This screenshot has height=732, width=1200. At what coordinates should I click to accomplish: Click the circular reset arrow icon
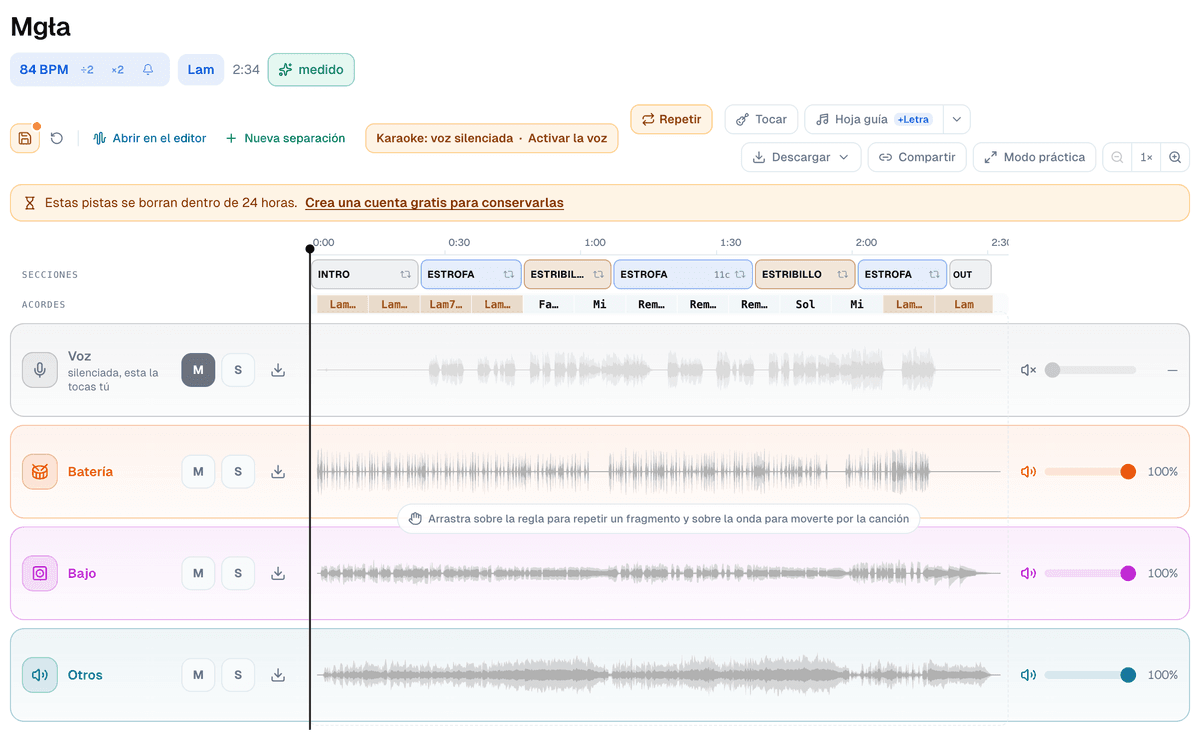click(57, 138)
